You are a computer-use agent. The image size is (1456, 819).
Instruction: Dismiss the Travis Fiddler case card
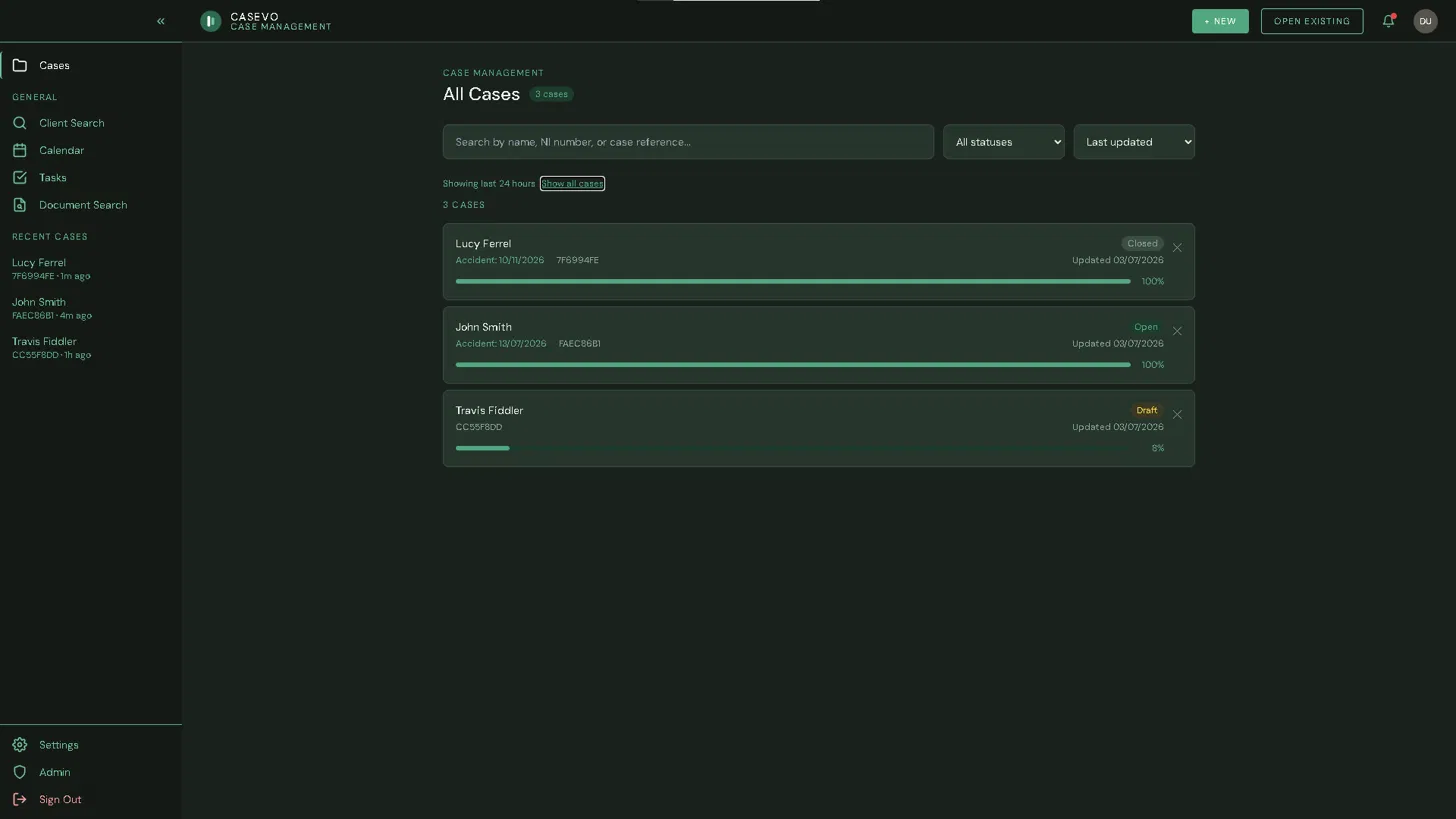[x=1177, y=415]
